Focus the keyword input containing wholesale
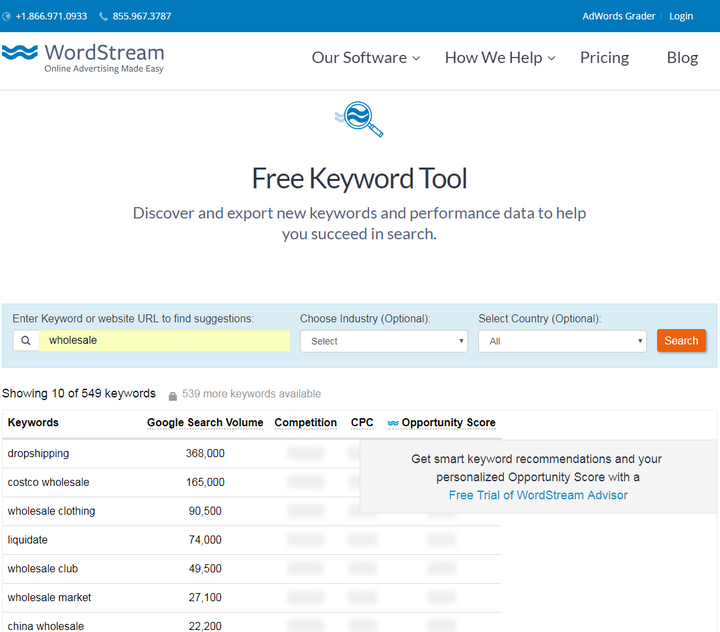 coord(164,340)
